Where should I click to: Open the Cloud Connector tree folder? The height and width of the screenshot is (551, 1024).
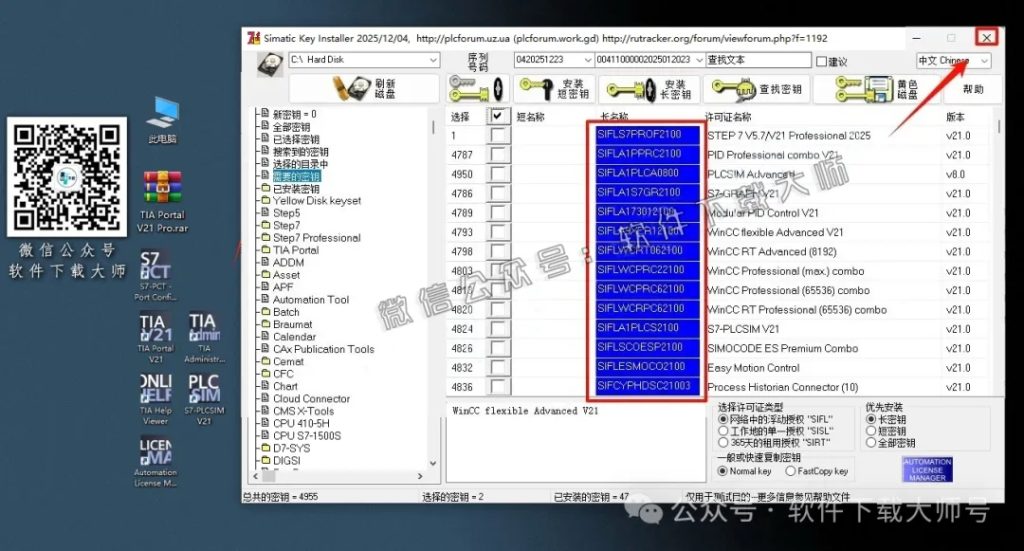tap(312, 398)
